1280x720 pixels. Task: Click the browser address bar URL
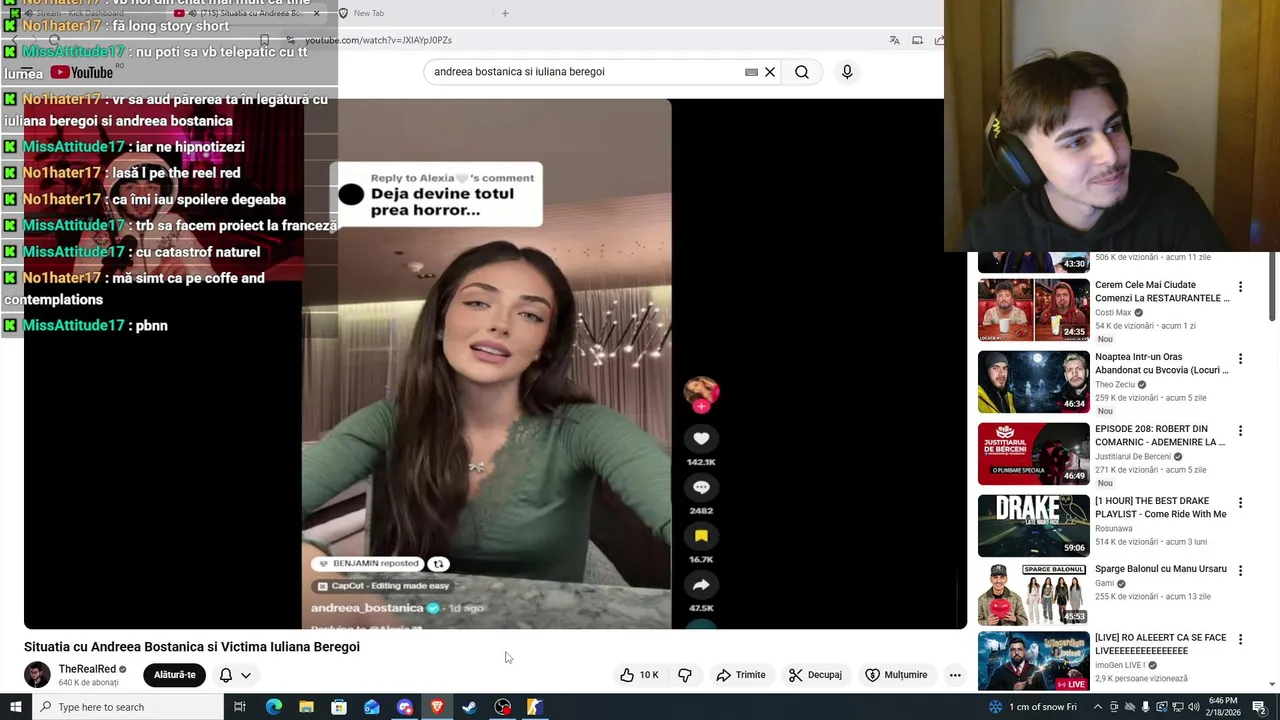coord(378,40)
